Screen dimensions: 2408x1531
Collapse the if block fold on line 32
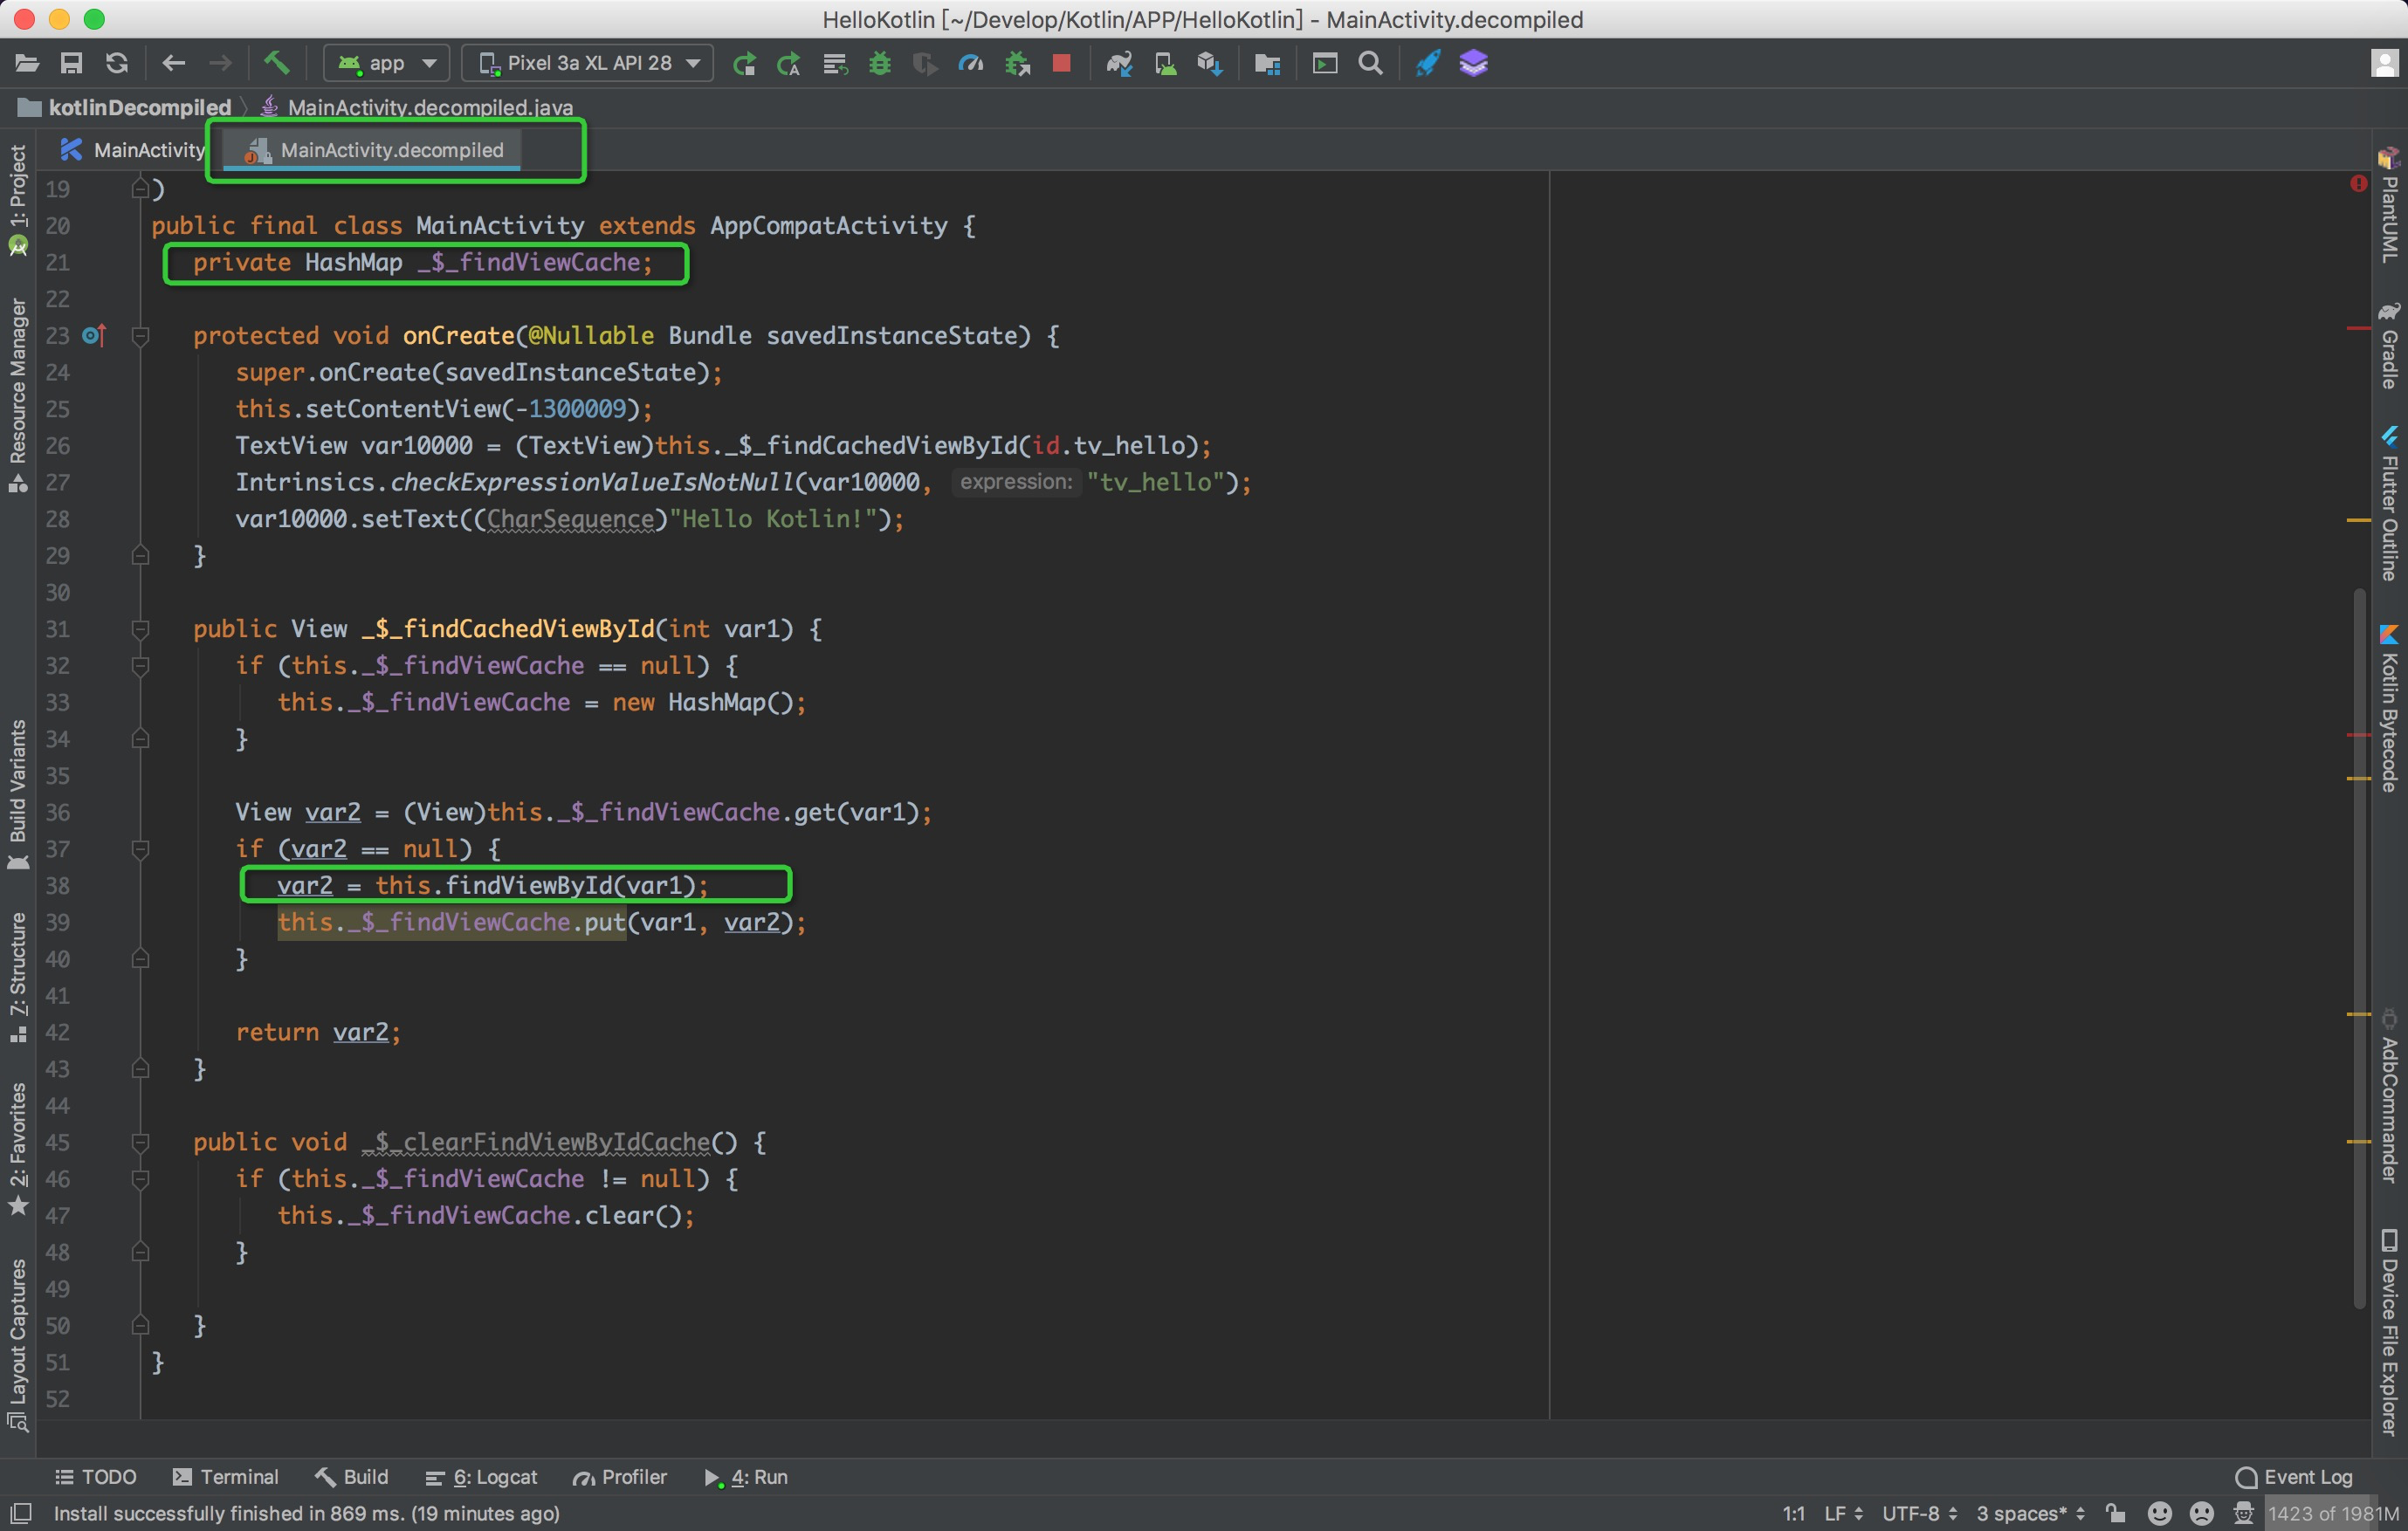click(141, 666)
